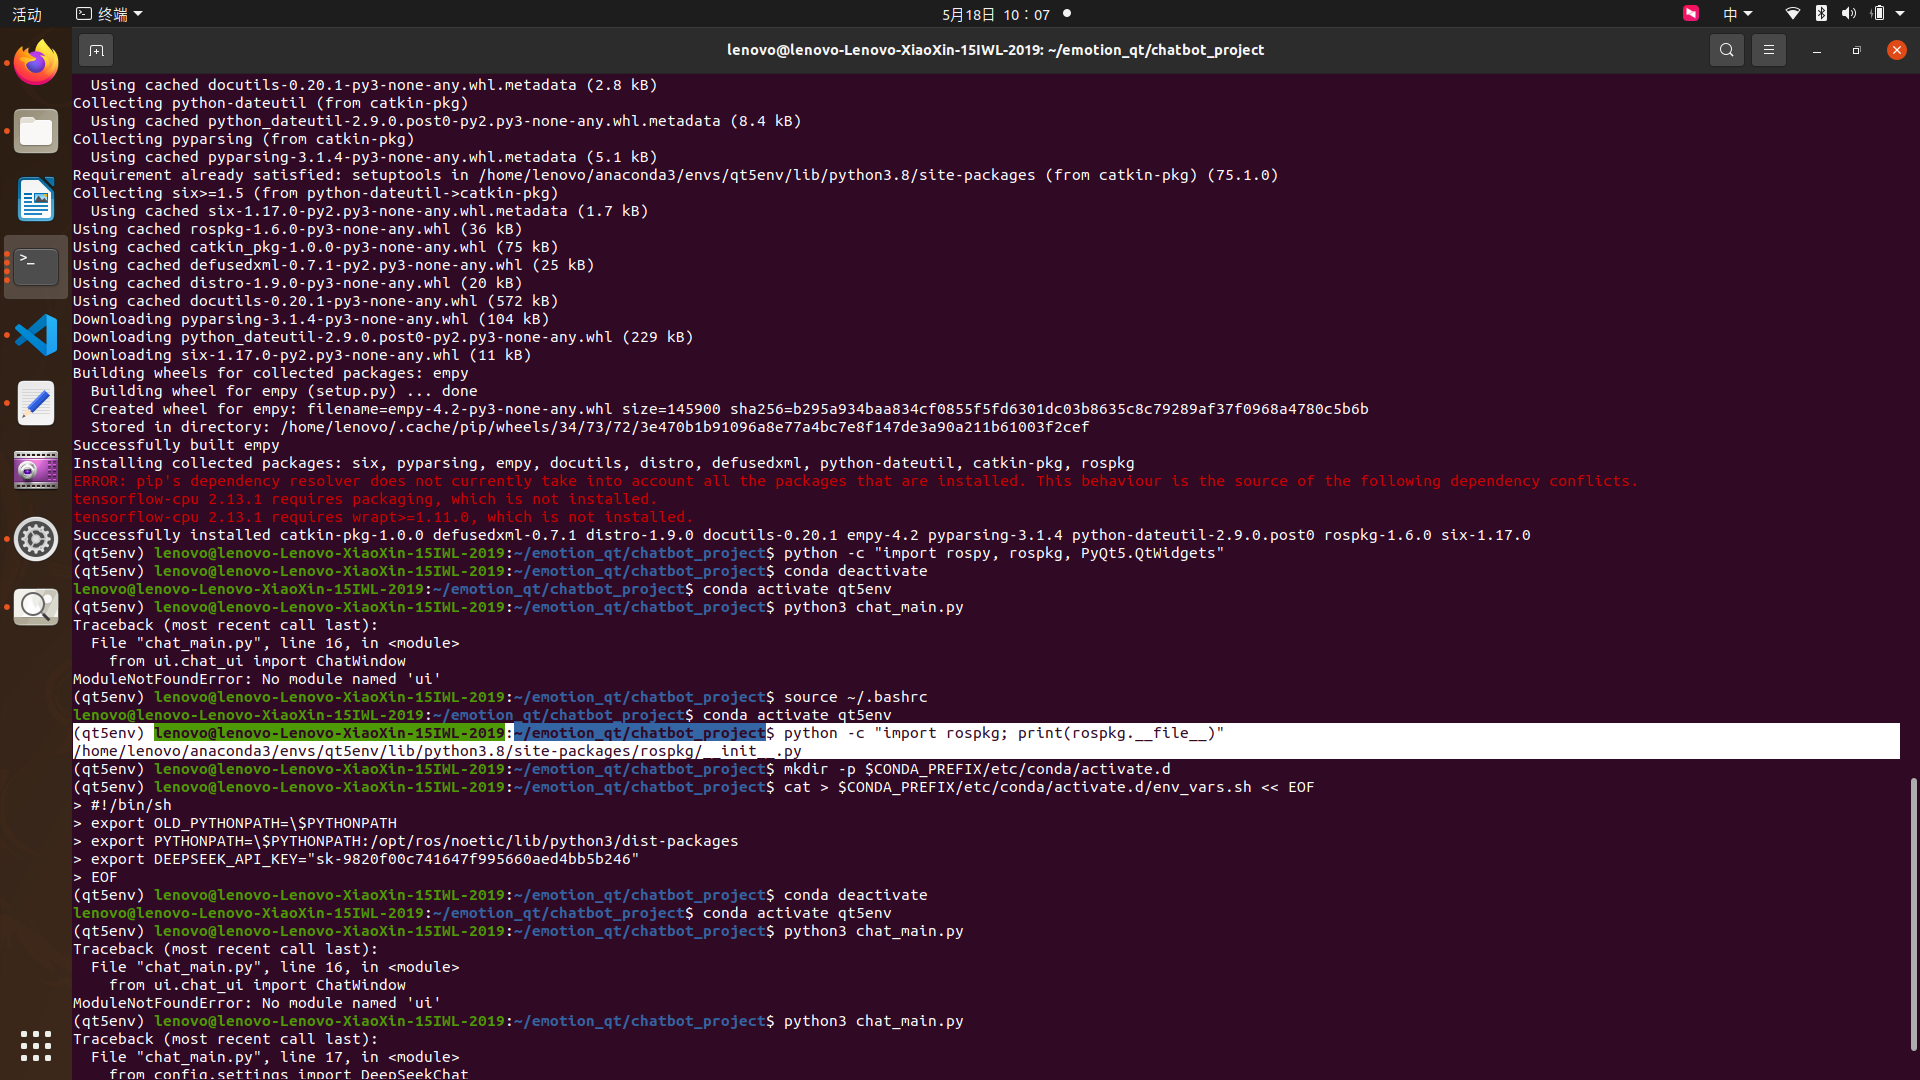Screen dimensions: 1920x1080
Task: Open the terminal hamburger menu
Action: (1768, 50)
